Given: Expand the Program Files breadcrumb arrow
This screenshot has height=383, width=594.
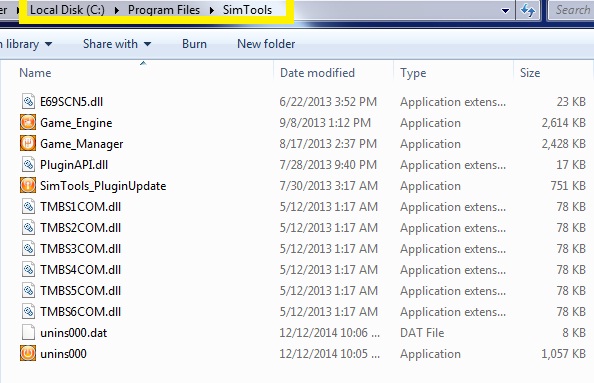Looking at the screenshot, I should (x=212, y=10).
